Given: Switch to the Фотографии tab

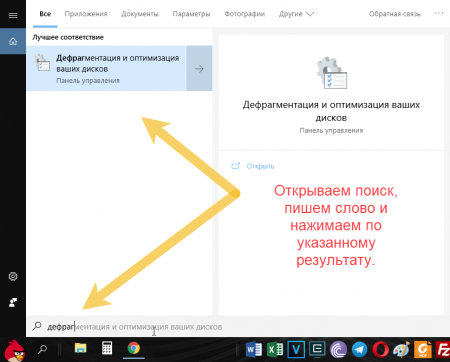Looking at the screenshot, I should click(245, 14).
